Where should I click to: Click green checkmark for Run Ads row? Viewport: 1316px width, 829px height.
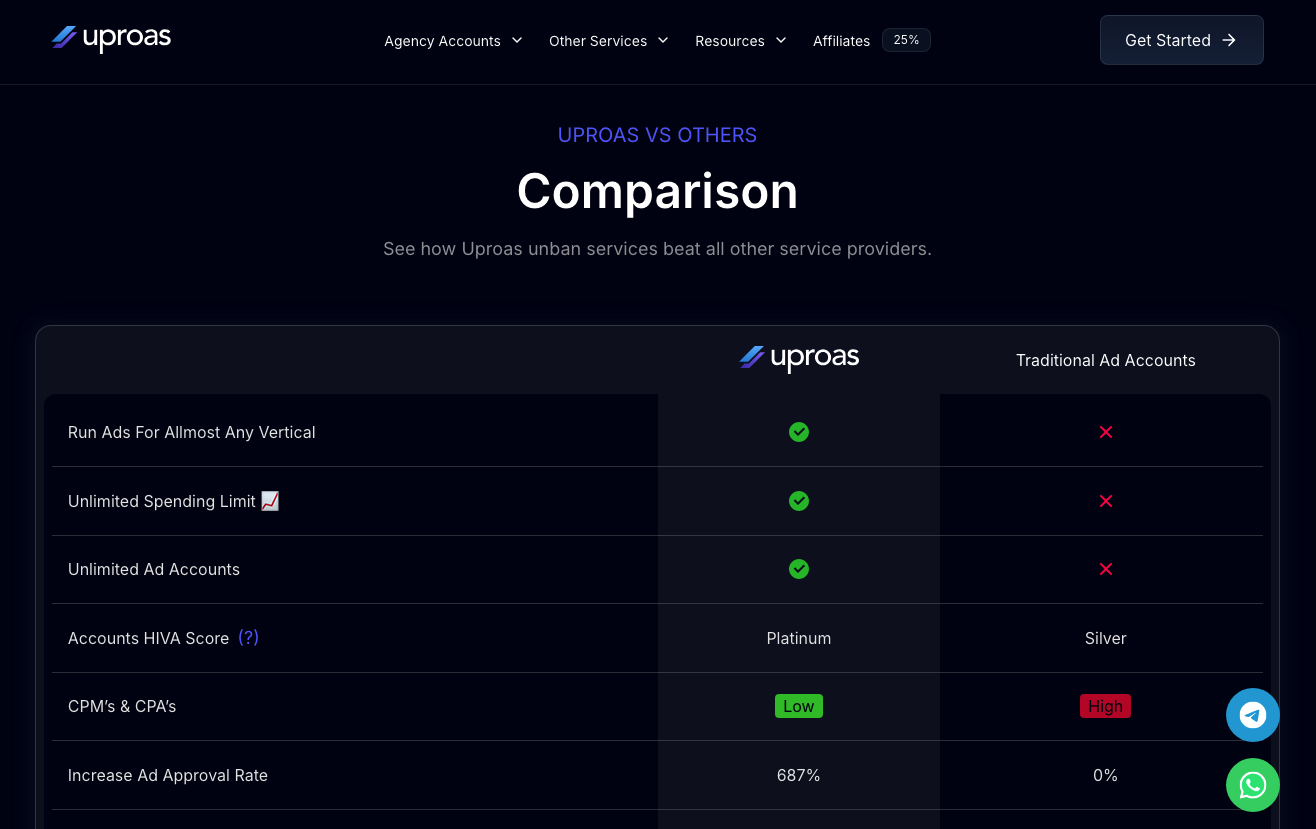click(x=798, y=432)
